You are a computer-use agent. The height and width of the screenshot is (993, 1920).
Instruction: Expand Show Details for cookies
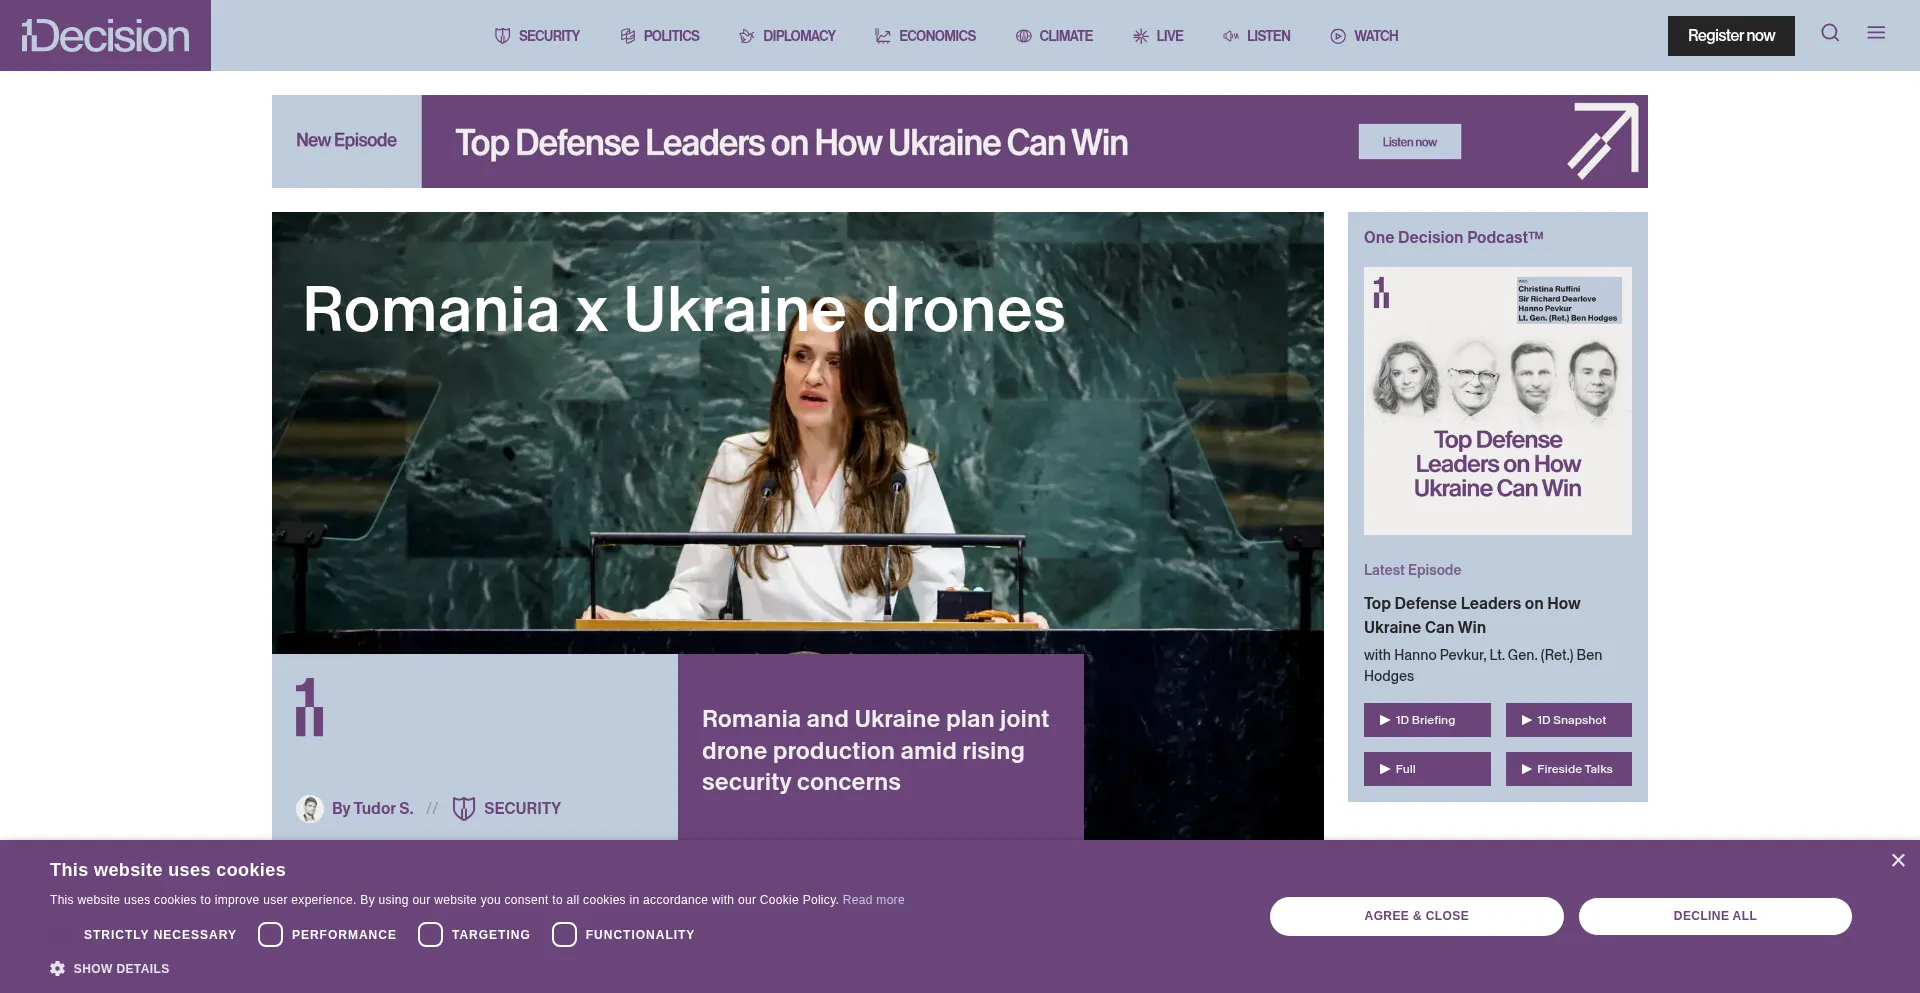(121, 968)
